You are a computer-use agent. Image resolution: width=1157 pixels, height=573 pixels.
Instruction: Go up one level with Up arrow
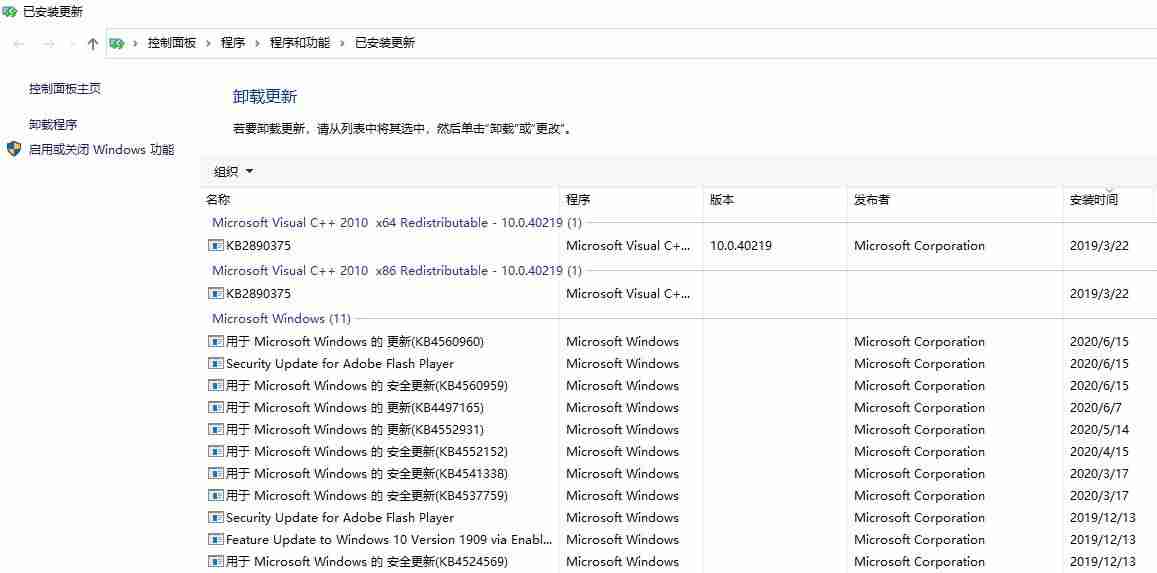click(92, 44)
